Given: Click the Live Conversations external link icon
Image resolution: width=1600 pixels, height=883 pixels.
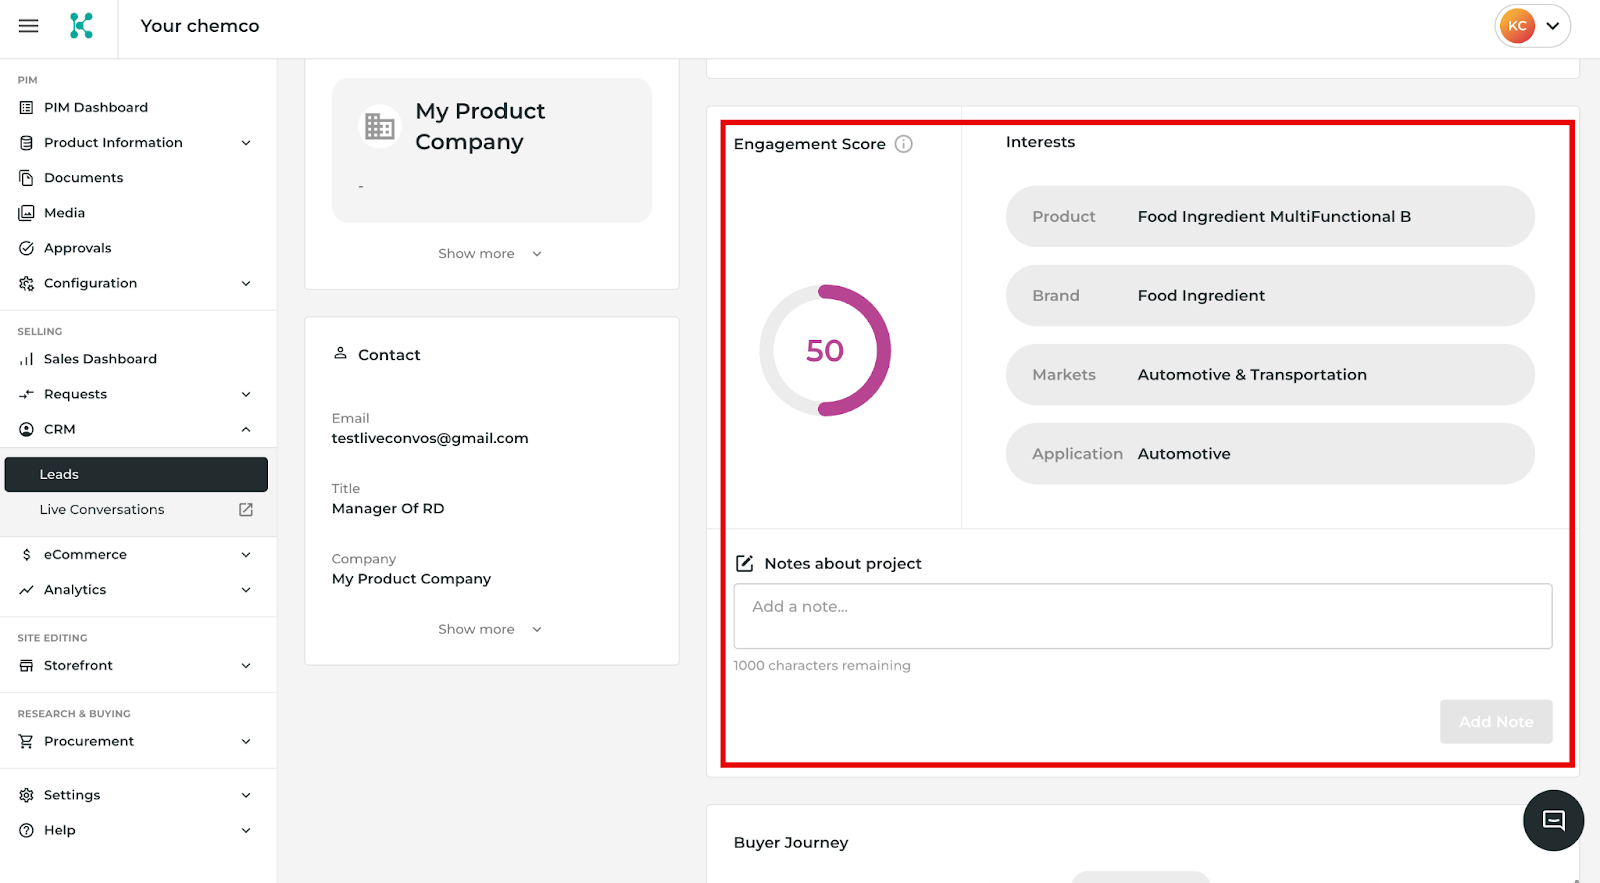Looking at the screenshot, I should point(246,510).
